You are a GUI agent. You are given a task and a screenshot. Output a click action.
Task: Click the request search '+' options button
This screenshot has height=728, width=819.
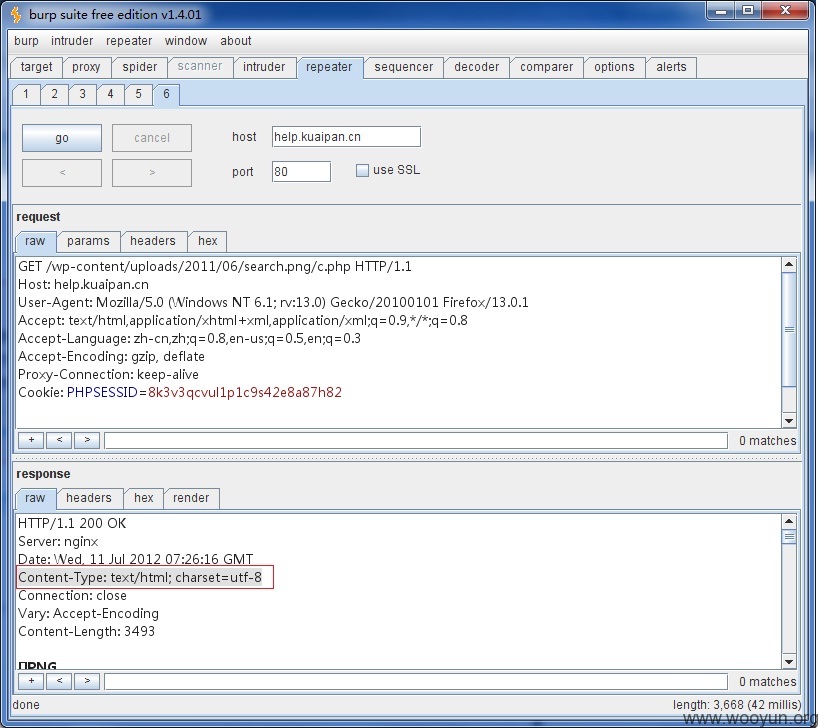(31, 440)
